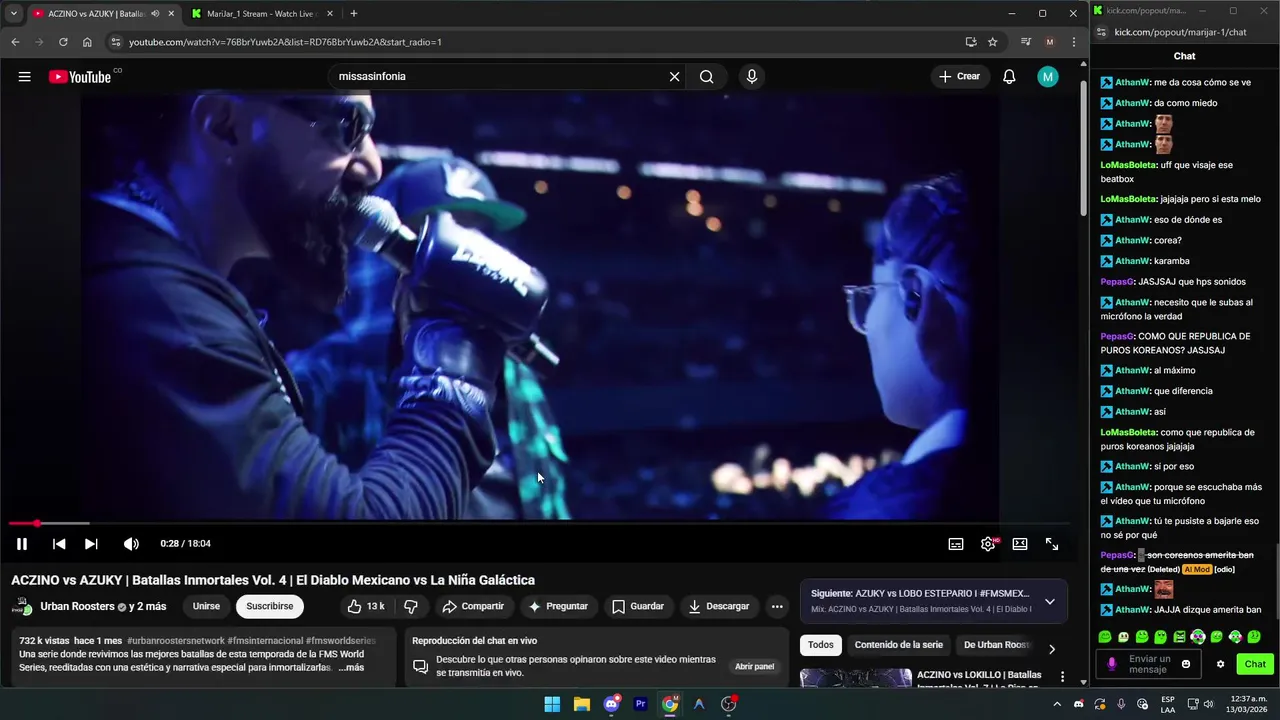Image resolution: width=1280 pixels, height=720 pixels.
Task: Show more filter chips arrow
Action: click(1051, 648)
